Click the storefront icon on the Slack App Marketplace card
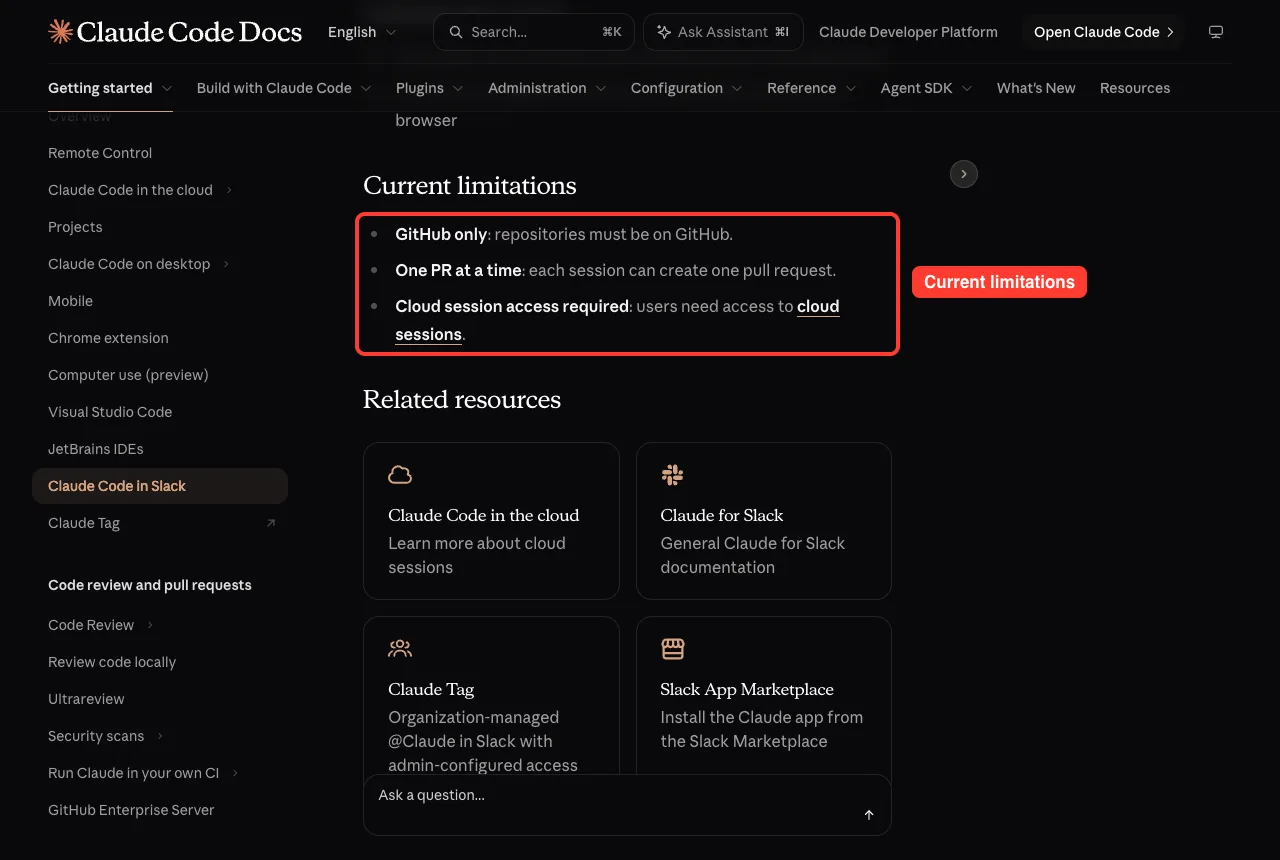The height and width of the screenshot is (860, 1280). (x=672, y=649)
